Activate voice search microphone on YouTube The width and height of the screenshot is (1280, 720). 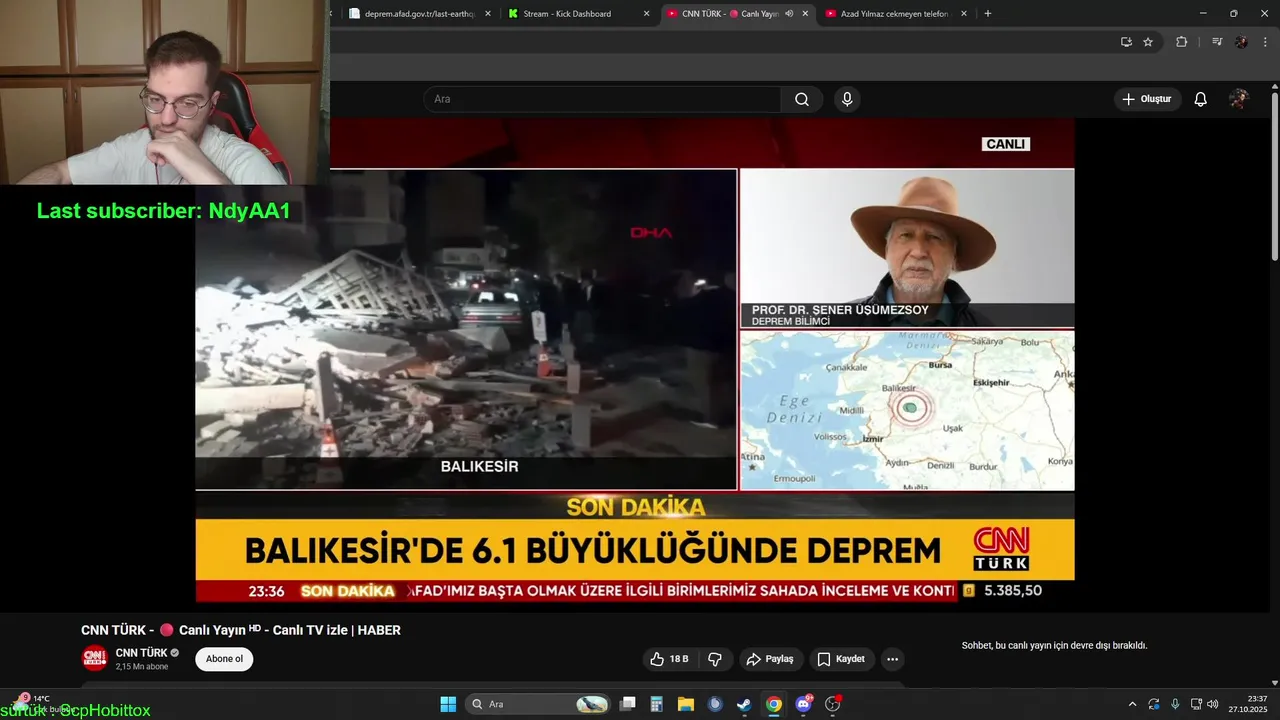point(847,99)
